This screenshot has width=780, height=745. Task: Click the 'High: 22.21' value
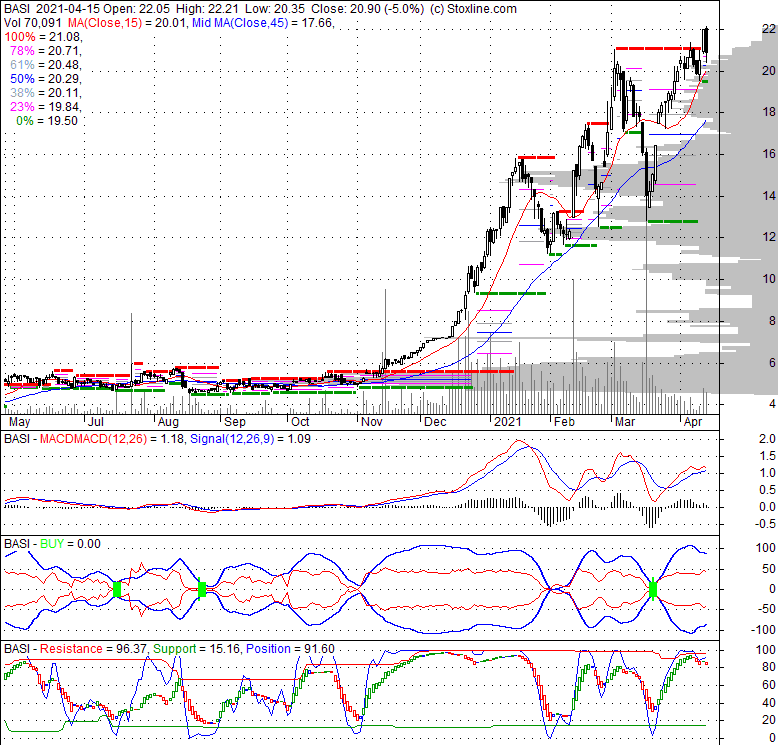[x=207, y=9]
